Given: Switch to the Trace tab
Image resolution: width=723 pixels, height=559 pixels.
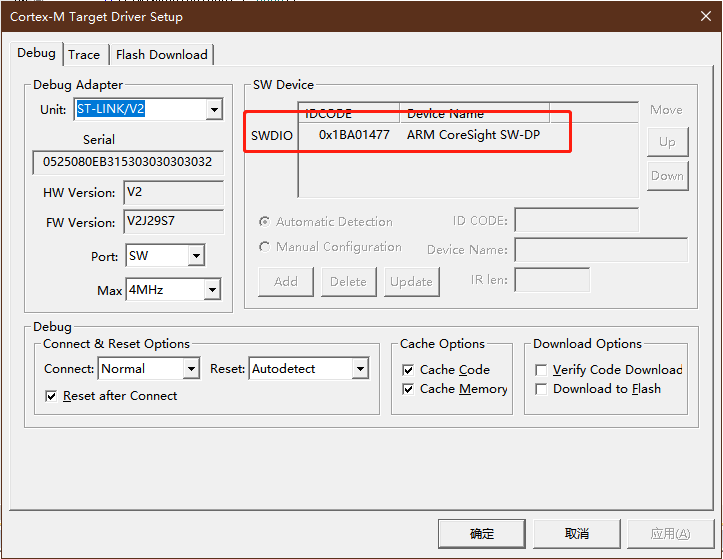Looking at the screenshot, I should tap(85, 55).
